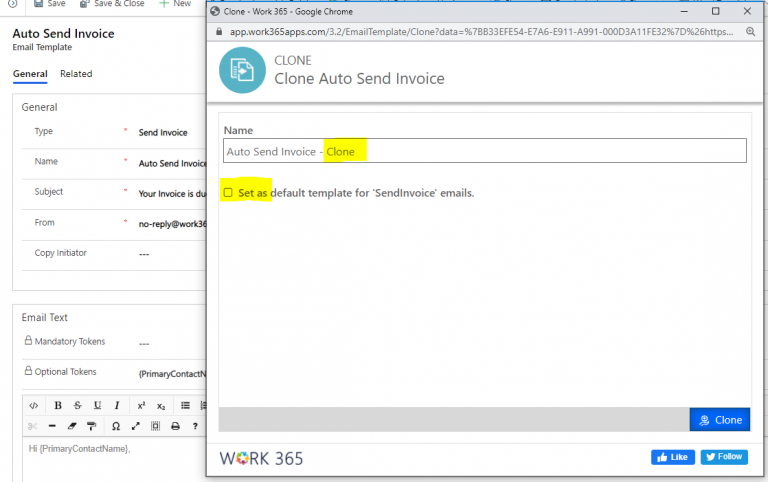The height and width of the screenshot is (482, 768).
Task: Apply bold formatting in email editor
Action: pyautogui.click(x=58, y=406)
